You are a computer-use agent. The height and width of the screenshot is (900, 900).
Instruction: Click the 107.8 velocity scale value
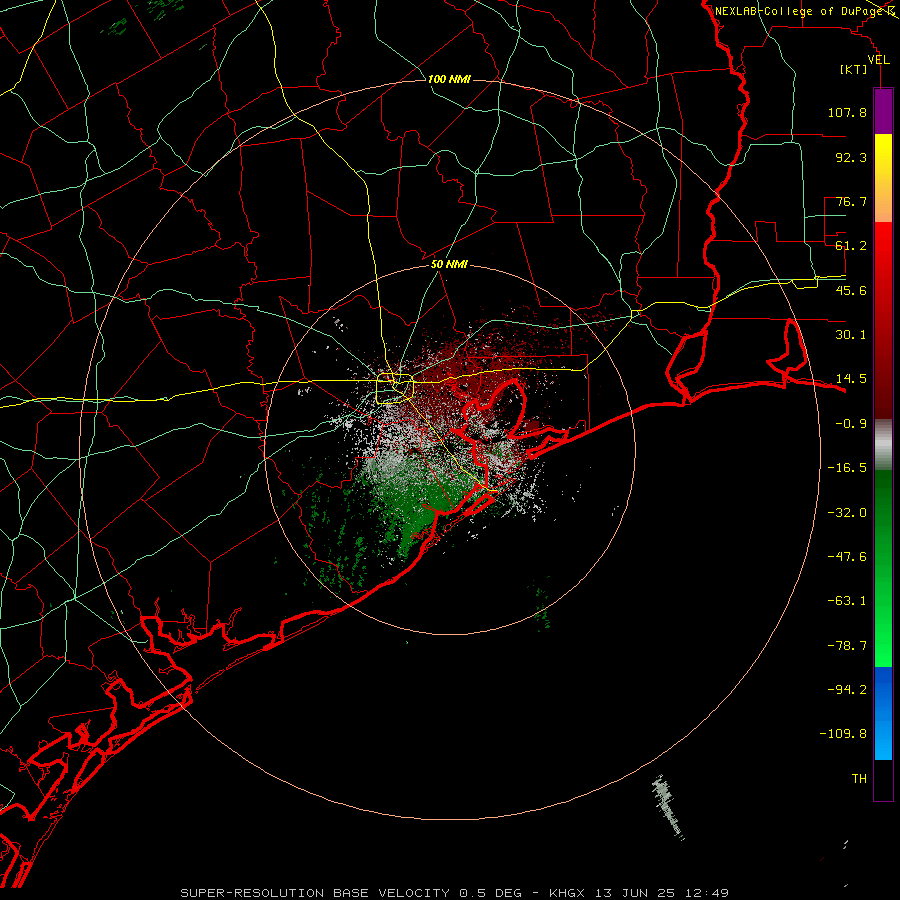847,112
